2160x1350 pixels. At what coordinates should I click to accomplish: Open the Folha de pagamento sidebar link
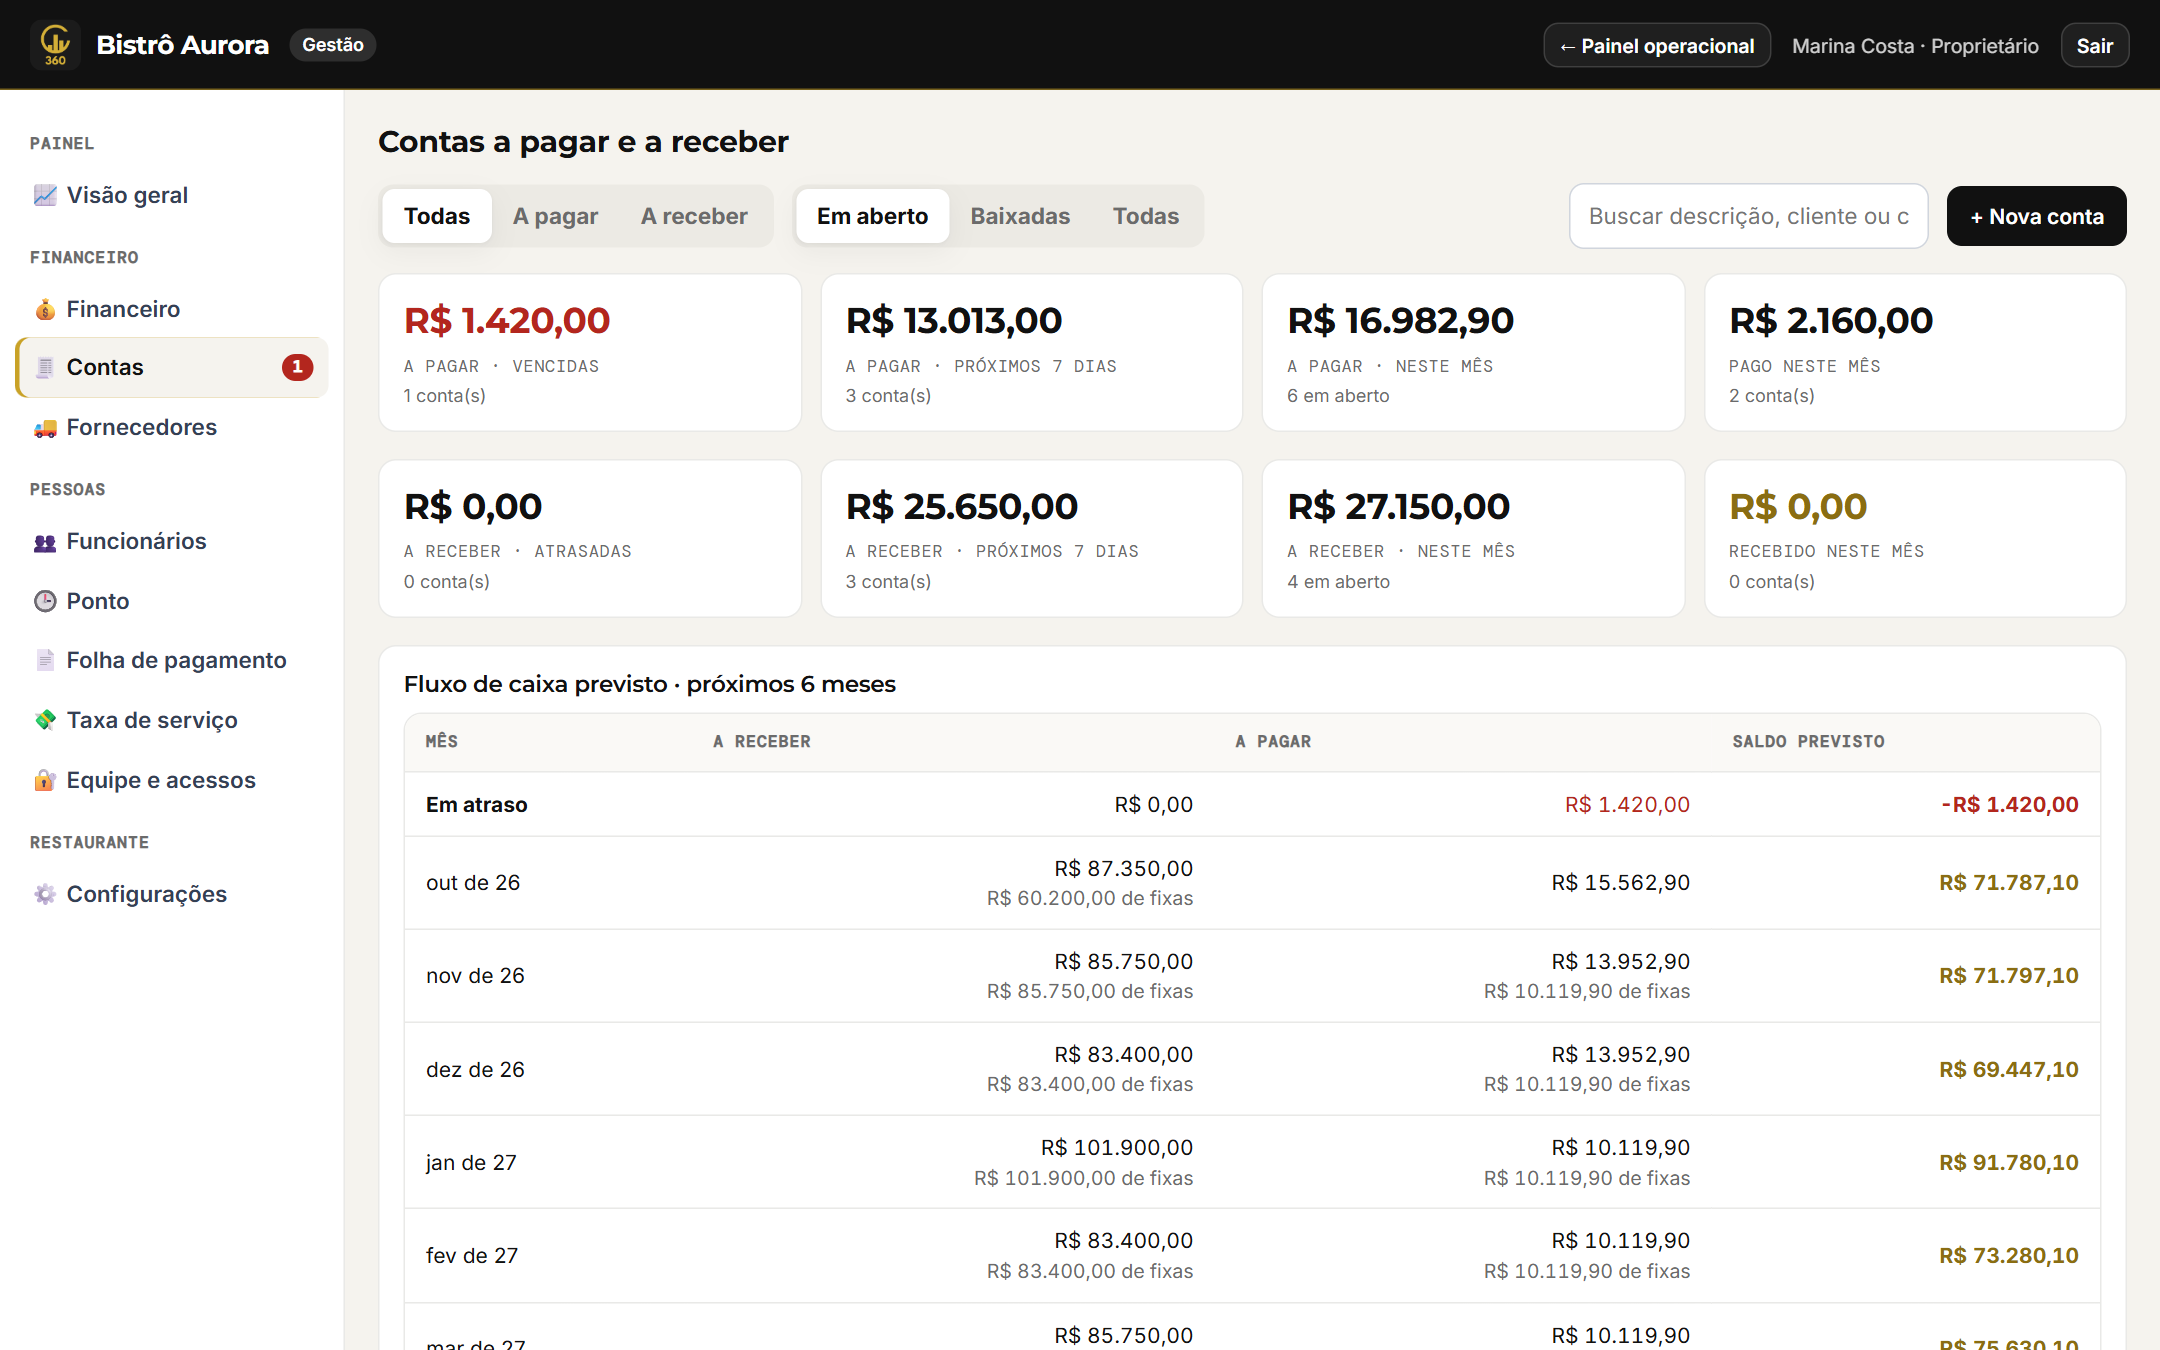tap(172, 660)
